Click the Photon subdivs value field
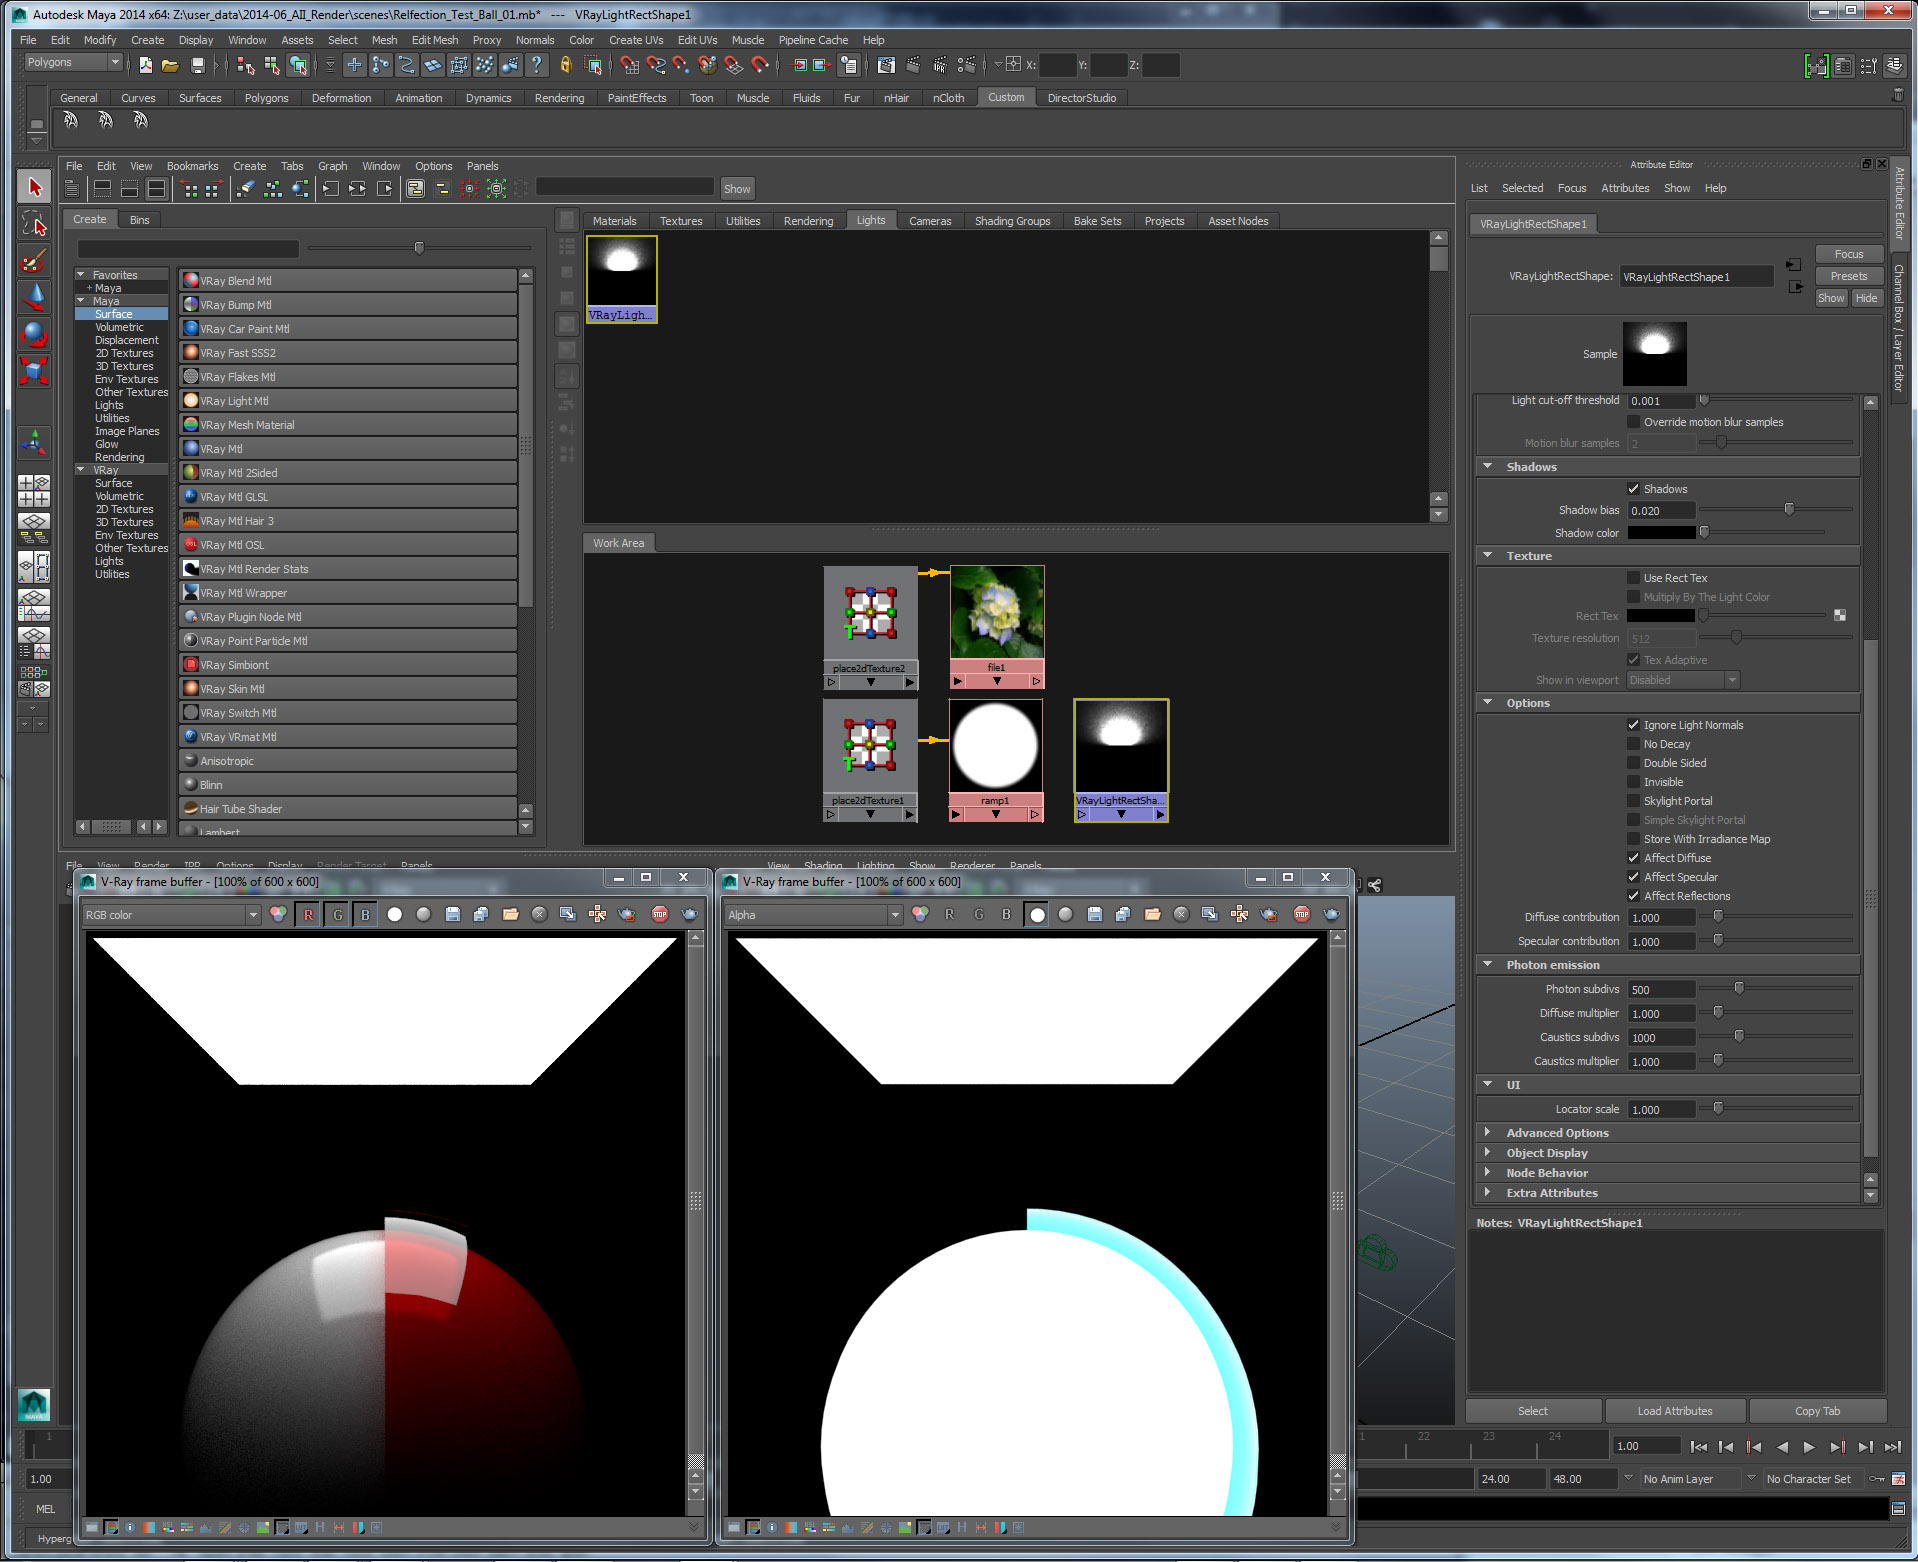This screenshot has height=1562, width=1918. (x=1661, y=989)
